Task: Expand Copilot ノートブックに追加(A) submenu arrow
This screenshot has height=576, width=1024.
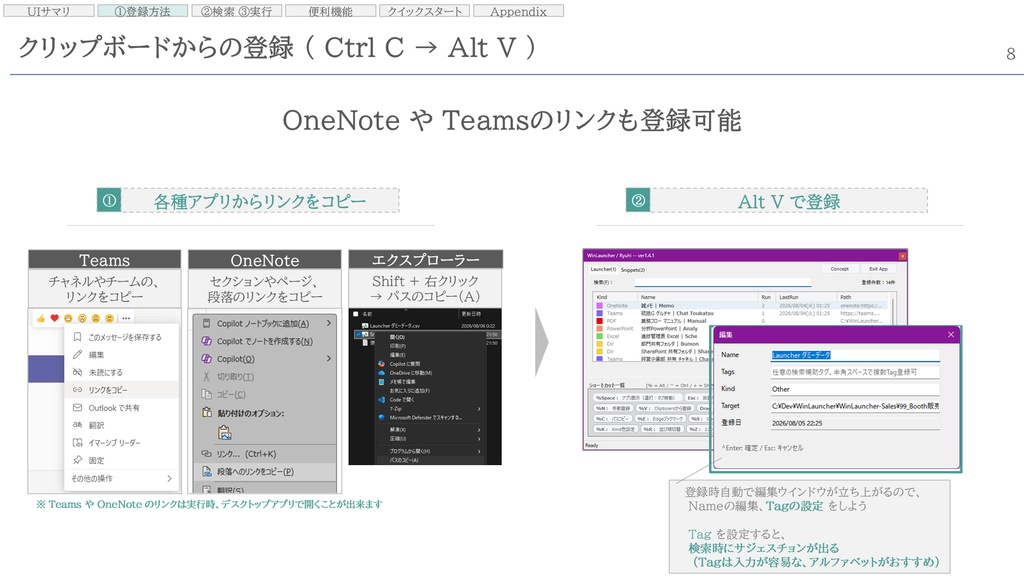Action: pos(328,323)
